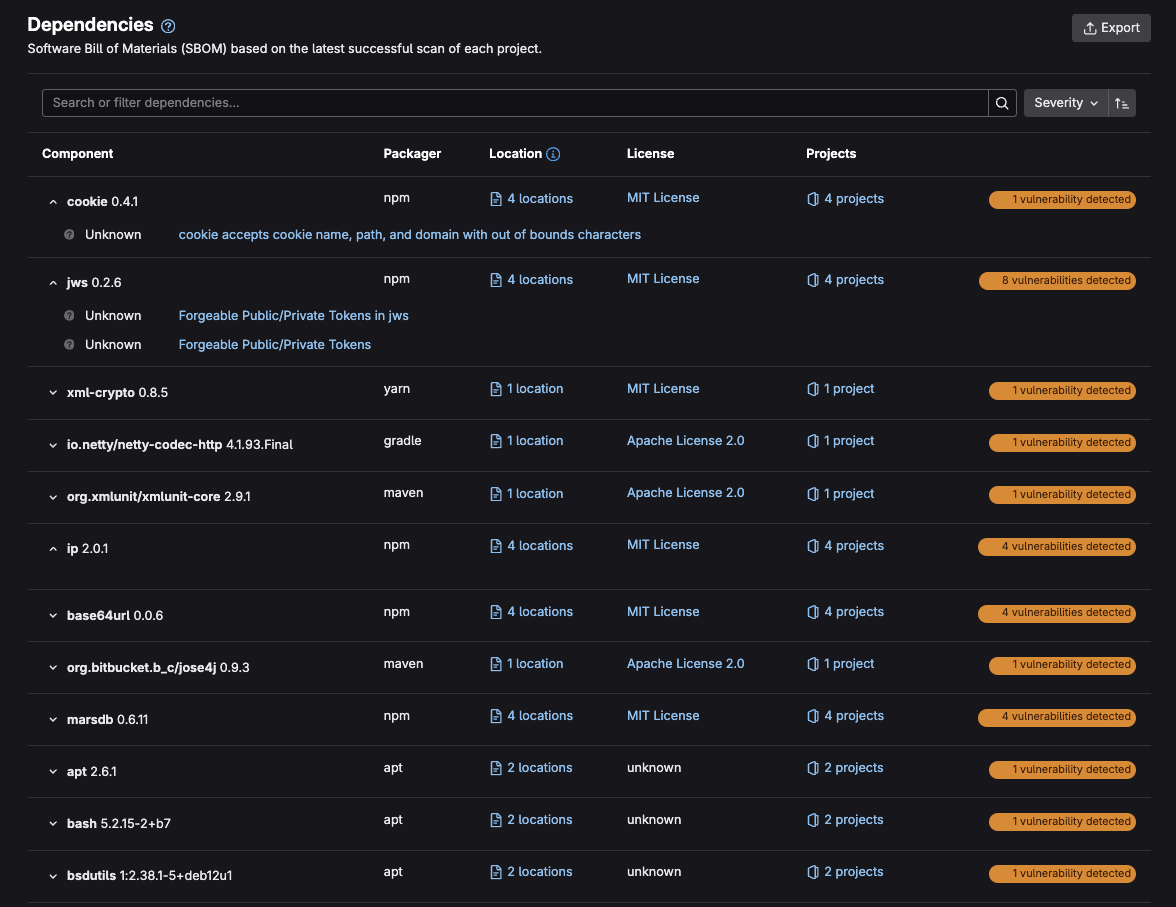
Task: Collapse the jws 0.2.6 dependency
Action: 53,281
